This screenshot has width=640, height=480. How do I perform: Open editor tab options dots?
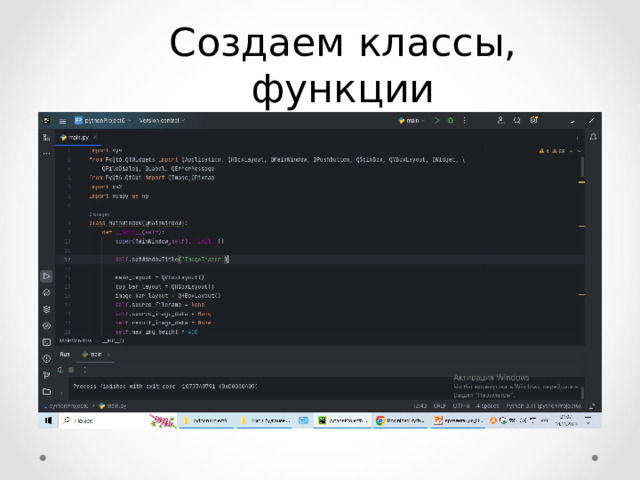tap(577, 138)
